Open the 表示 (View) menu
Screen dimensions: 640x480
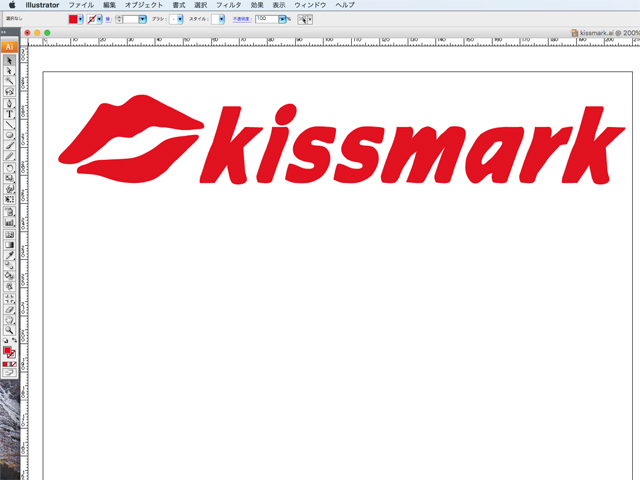pos(279,5)
